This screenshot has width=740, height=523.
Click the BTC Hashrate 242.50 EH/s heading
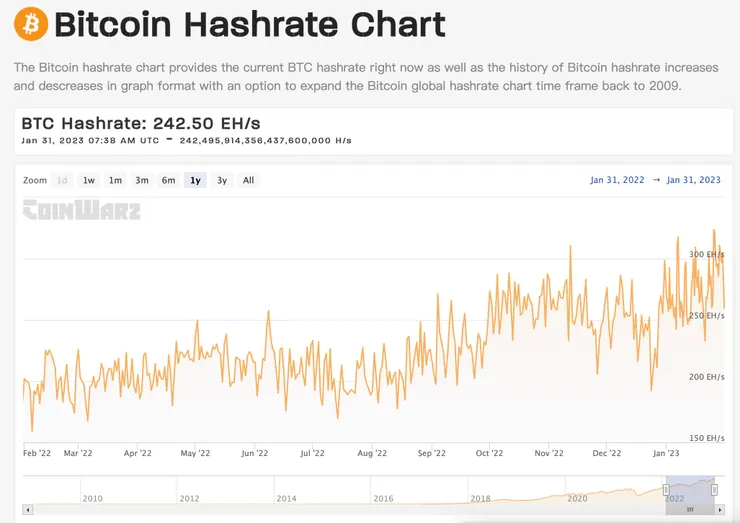click(141, 123)
